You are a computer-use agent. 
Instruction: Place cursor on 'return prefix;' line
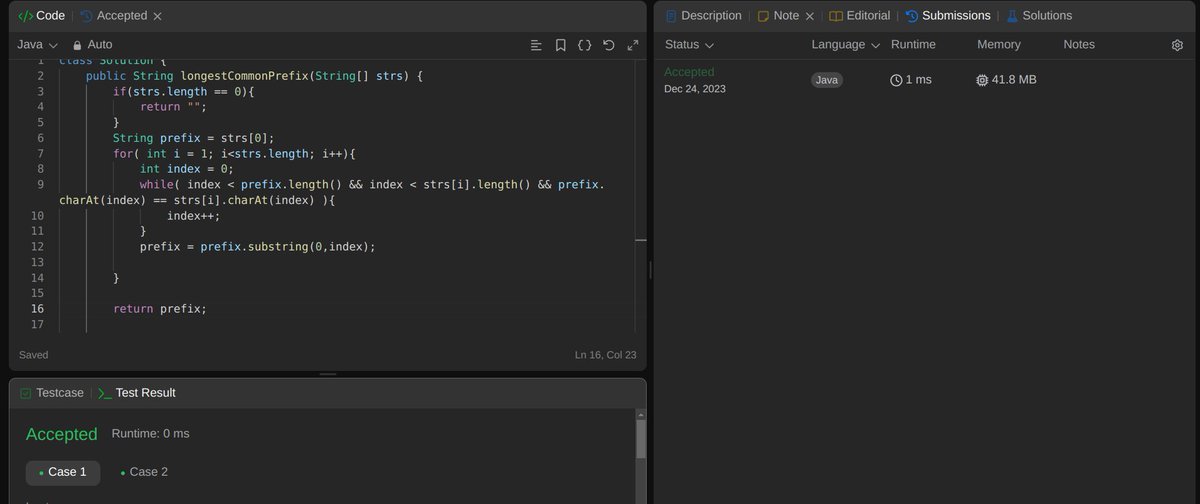pos(160,309)
